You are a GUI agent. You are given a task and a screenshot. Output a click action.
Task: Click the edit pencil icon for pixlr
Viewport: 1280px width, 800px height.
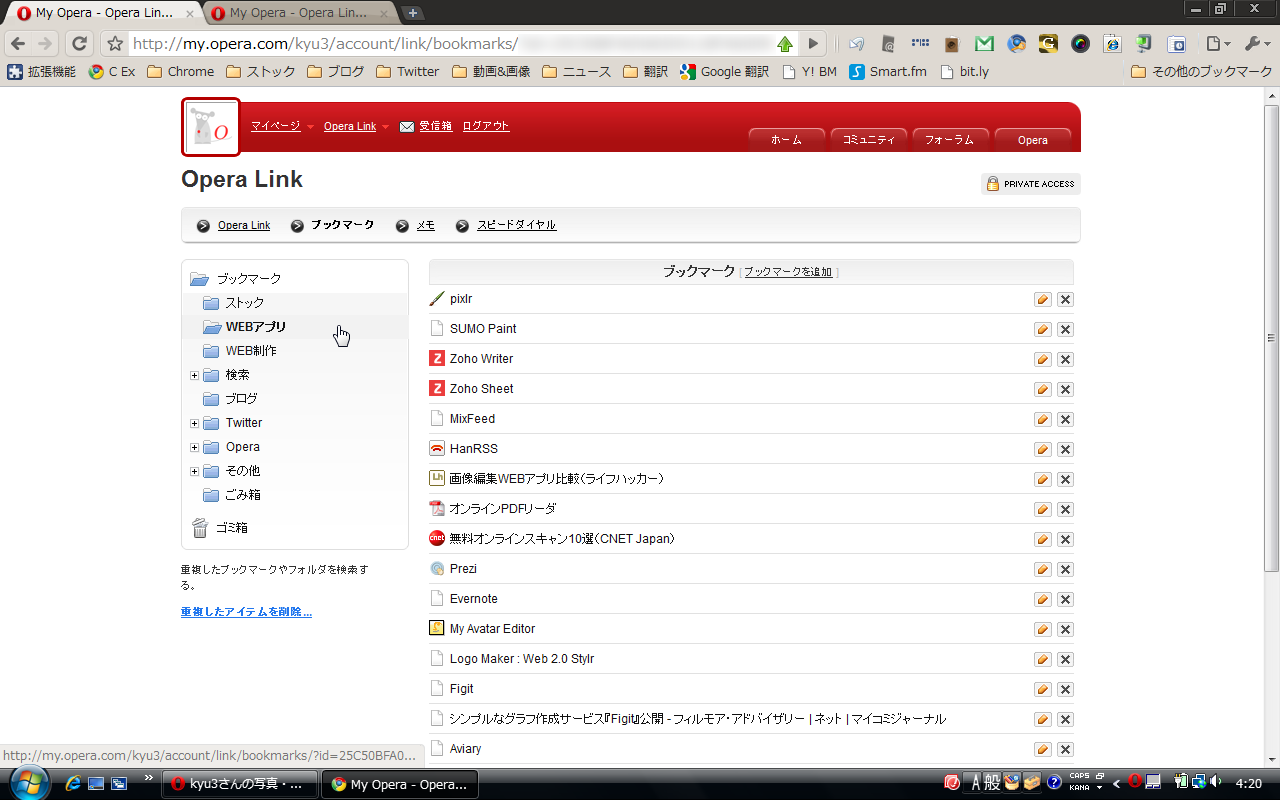tap(1042, 299)
